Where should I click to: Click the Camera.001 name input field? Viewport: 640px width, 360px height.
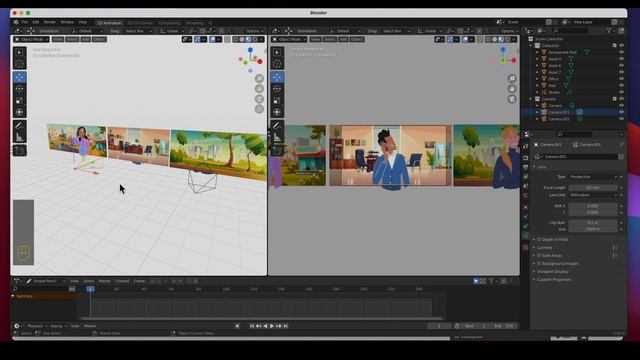click(580, 157)
